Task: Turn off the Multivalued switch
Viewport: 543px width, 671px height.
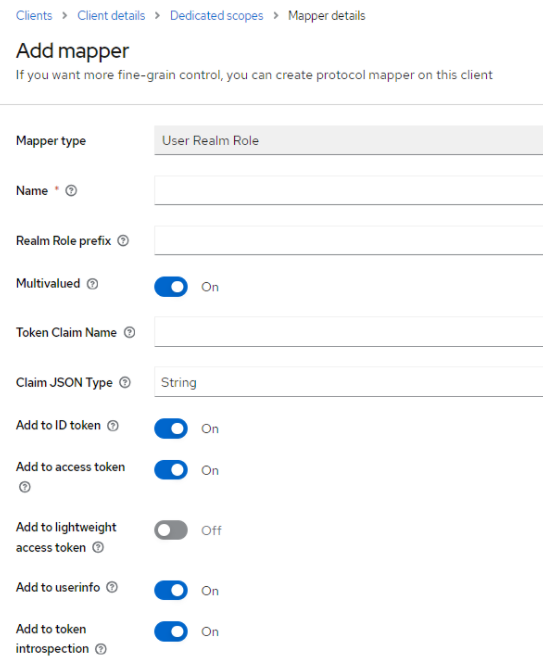Action: pos(171,287)
